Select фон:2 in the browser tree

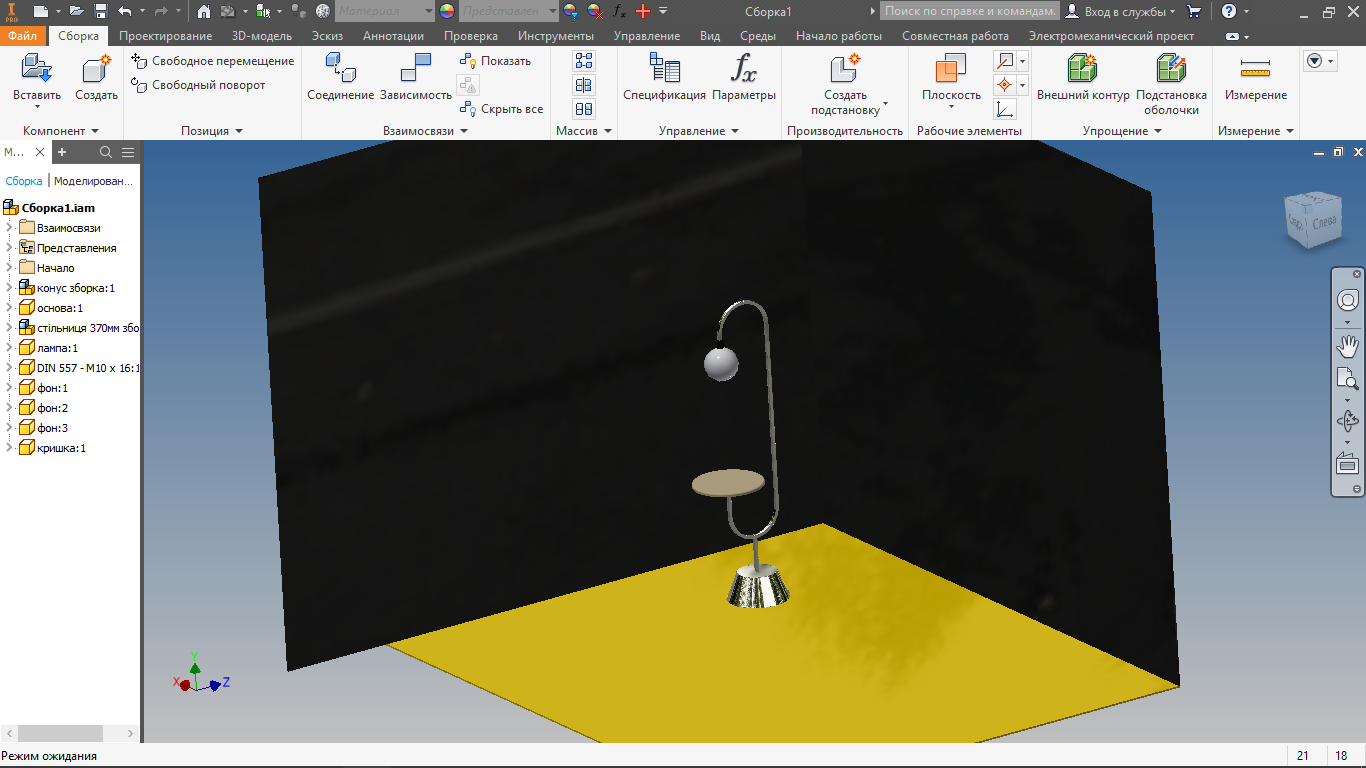pyautogui.click(x=52, y=408)
